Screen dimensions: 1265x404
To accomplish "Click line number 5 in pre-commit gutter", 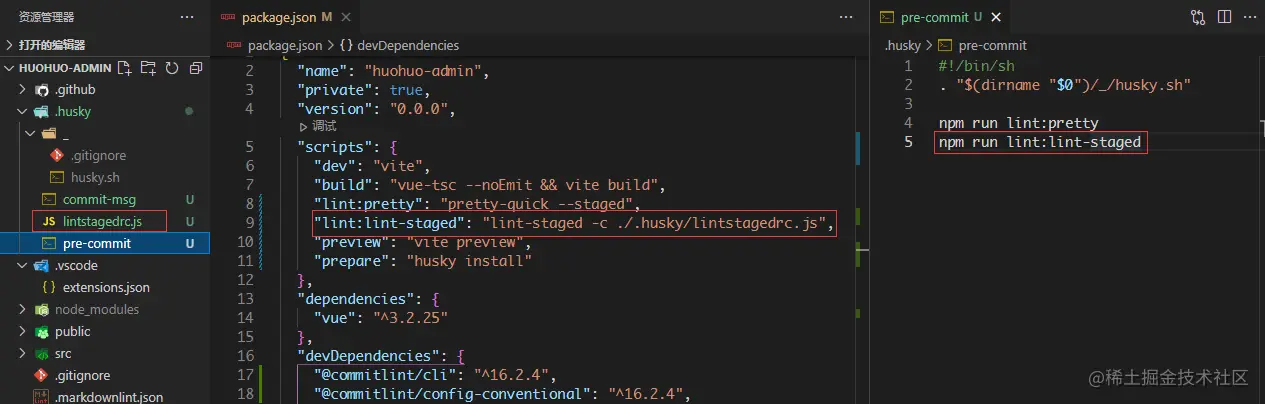I will pos(908,143).
